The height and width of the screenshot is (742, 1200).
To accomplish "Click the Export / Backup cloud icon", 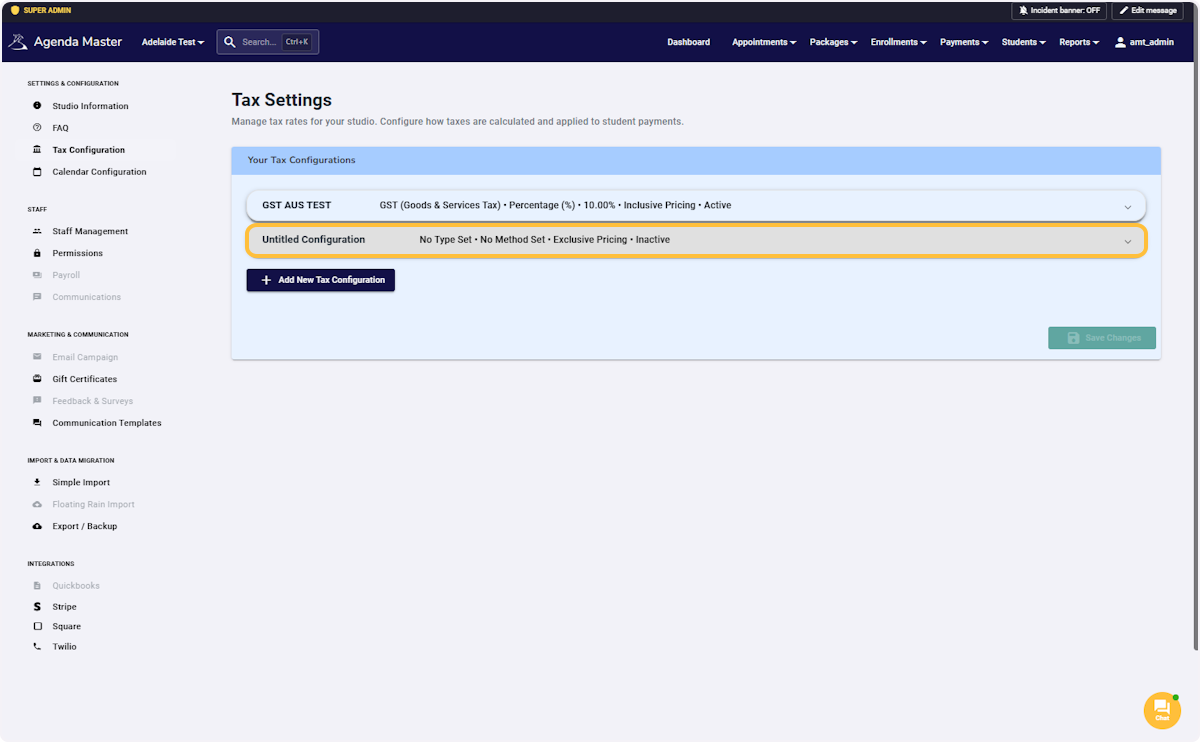I will point(37,526).
